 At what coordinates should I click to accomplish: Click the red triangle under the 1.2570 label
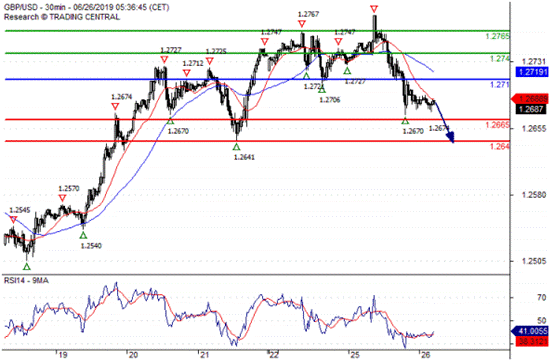point(62,198)
